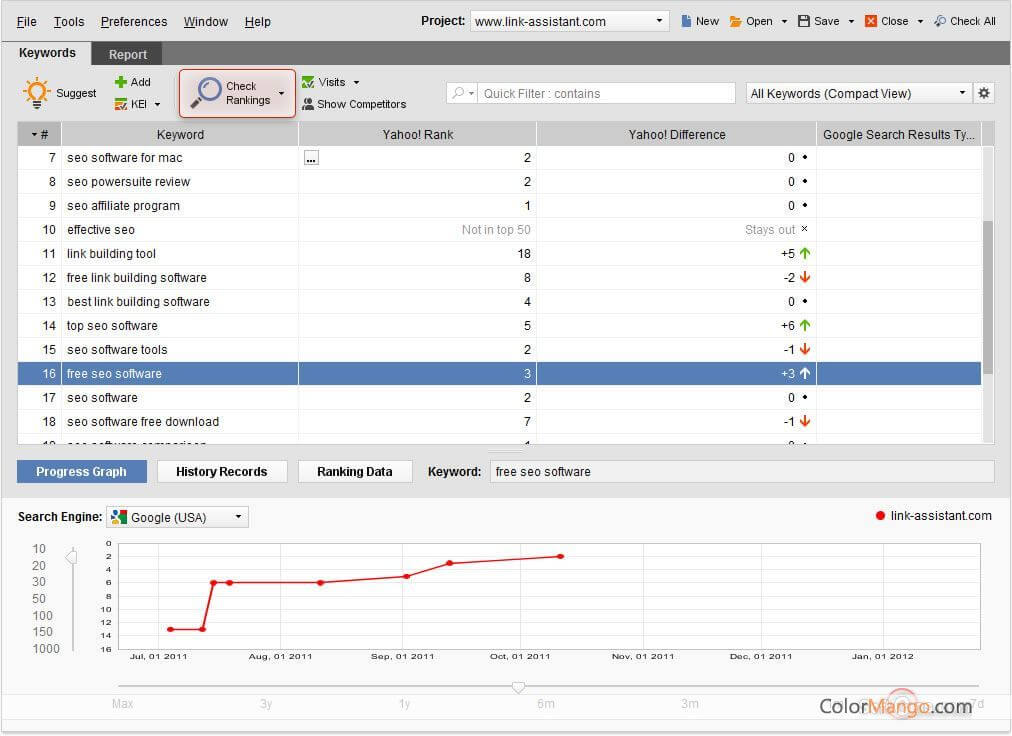Open the Tools menu
The image size is (1012, 736).
[x=69, y=21]
